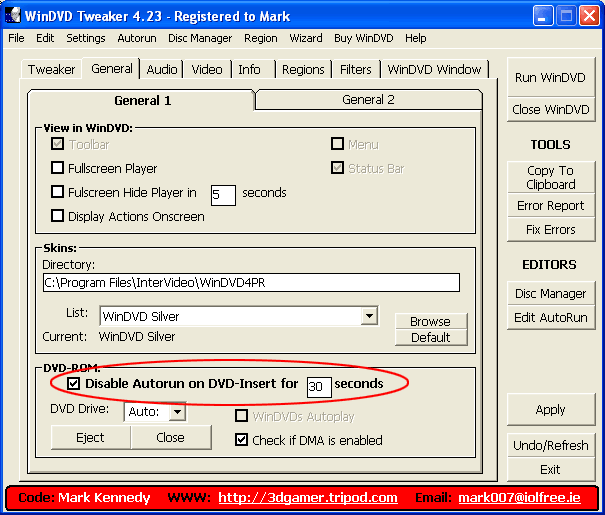Click the hide player seconds field
This screenshot has width=605, height=515.
[223, 195]
